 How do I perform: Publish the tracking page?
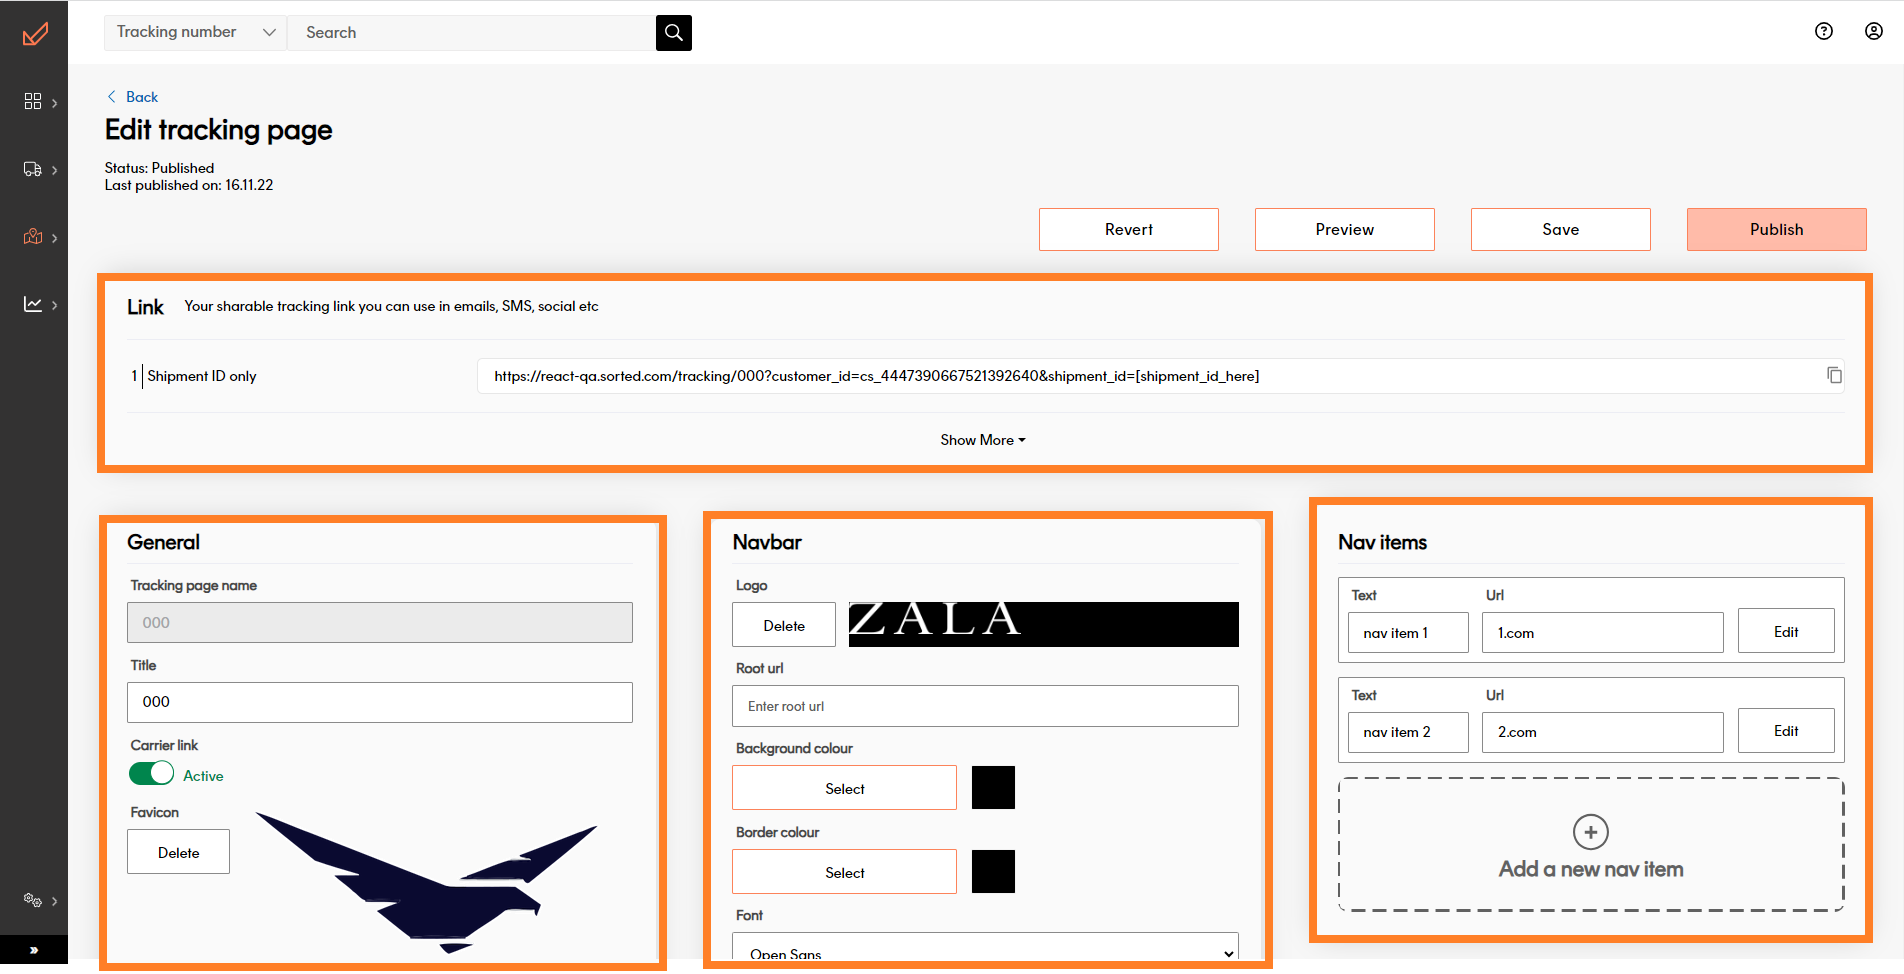point(1776,229)
